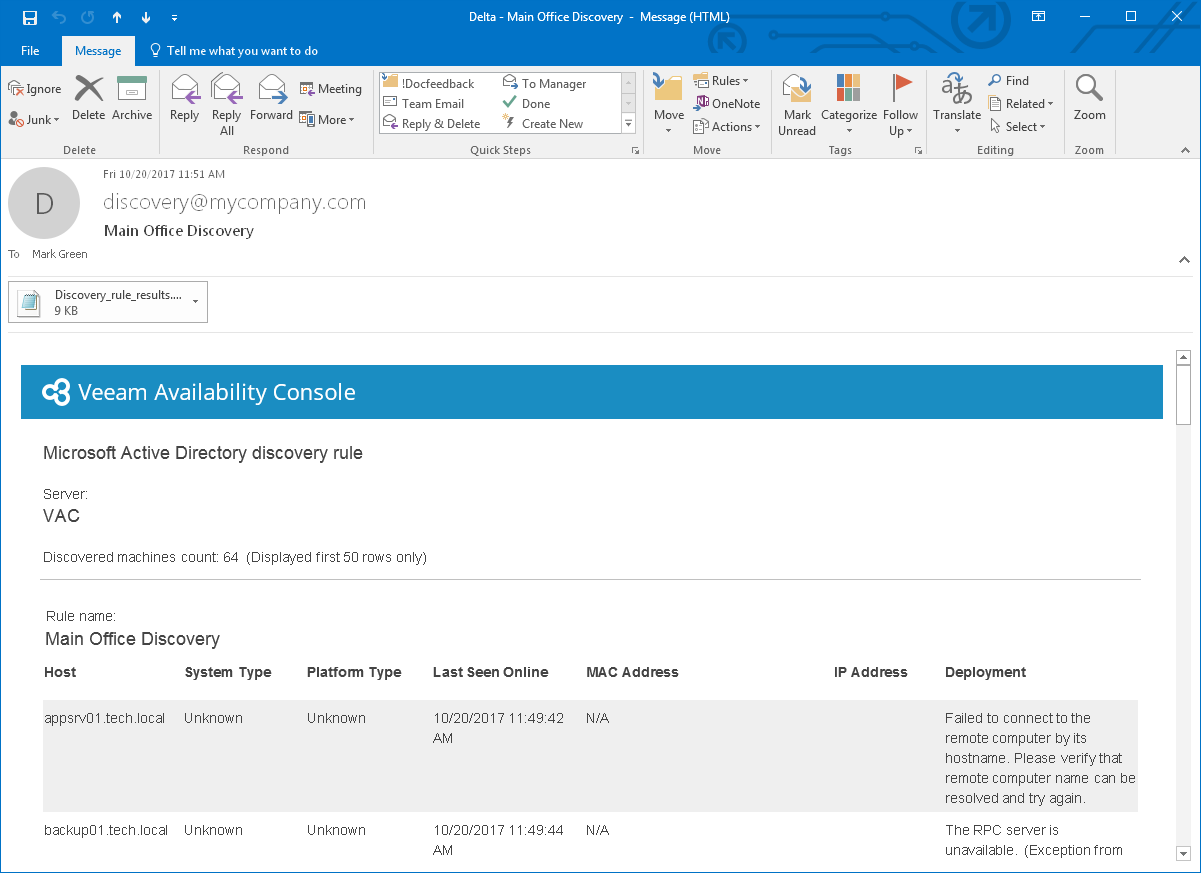
Task: Click the Tell me what you want to do box
Action: click(x=233, y=50)
